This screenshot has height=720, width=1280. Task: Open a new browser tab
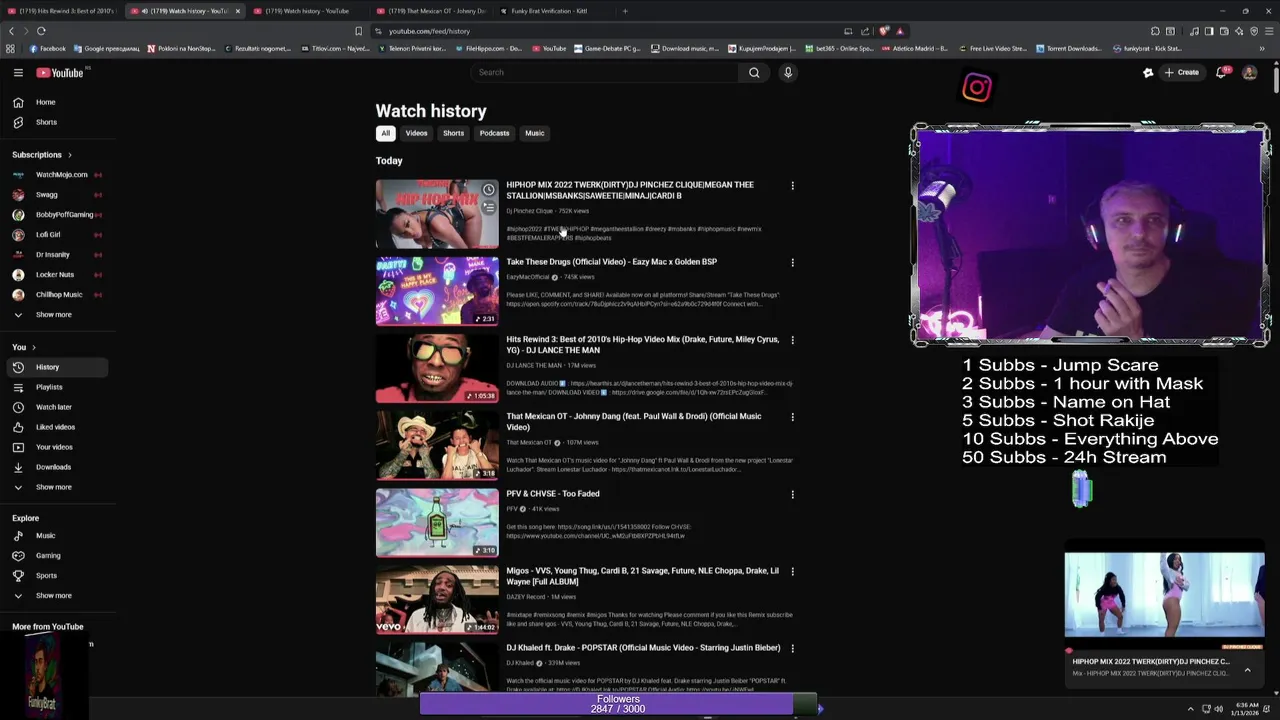(625, 11)
